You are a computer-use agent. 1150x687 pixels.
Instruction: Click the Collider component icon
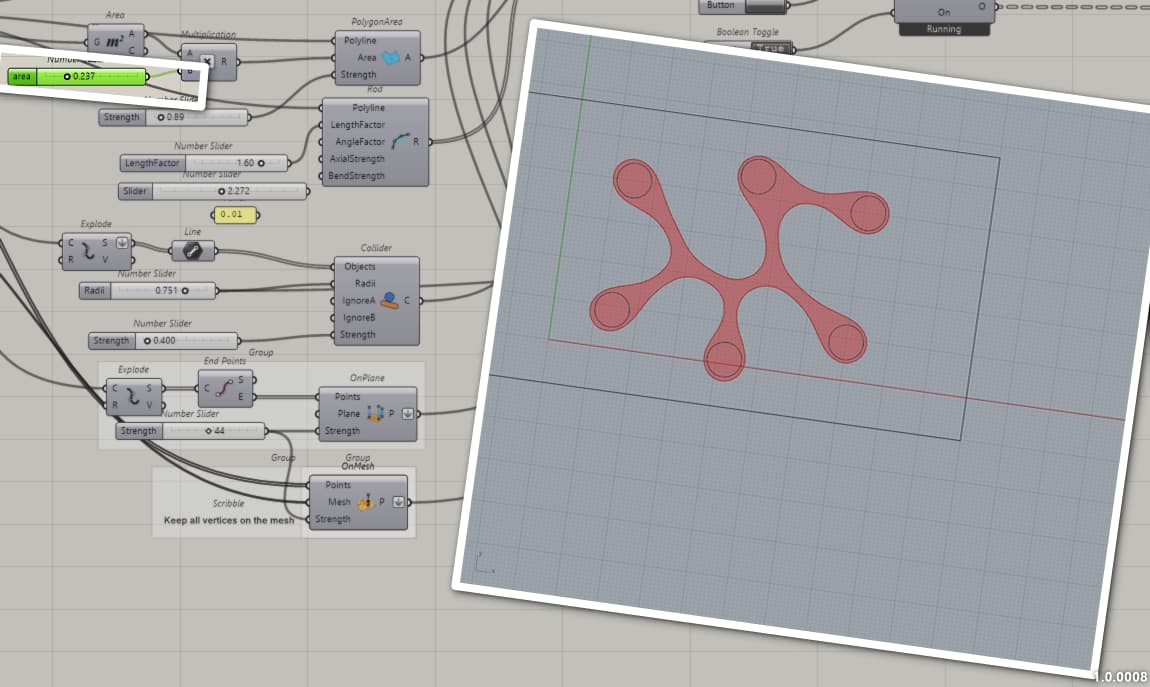coord(389,300)
